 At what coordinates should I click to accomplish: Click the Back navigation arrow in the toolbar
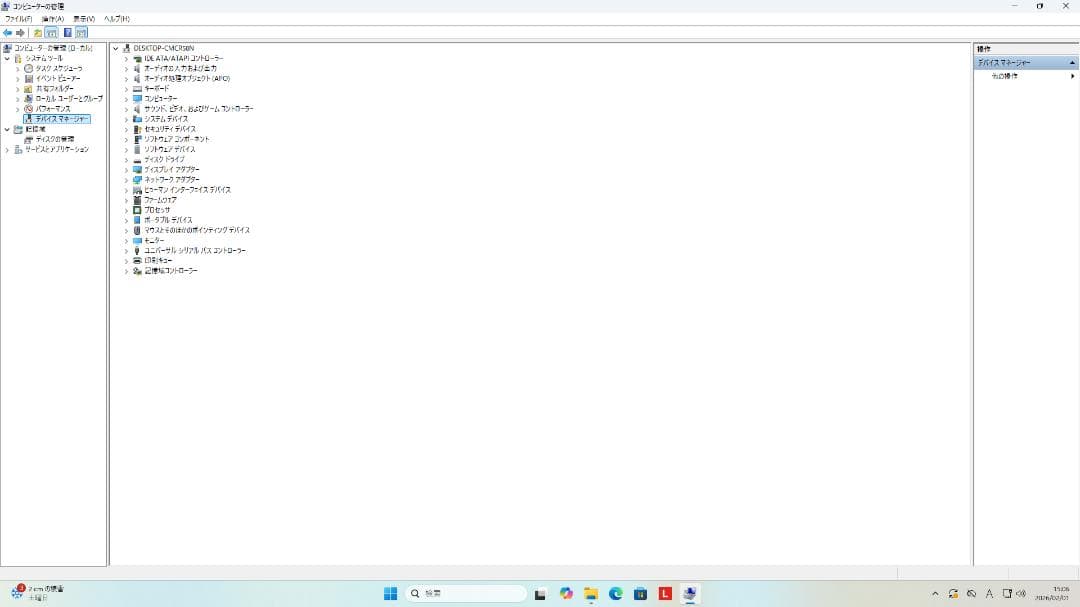click(x=8, y=31)
